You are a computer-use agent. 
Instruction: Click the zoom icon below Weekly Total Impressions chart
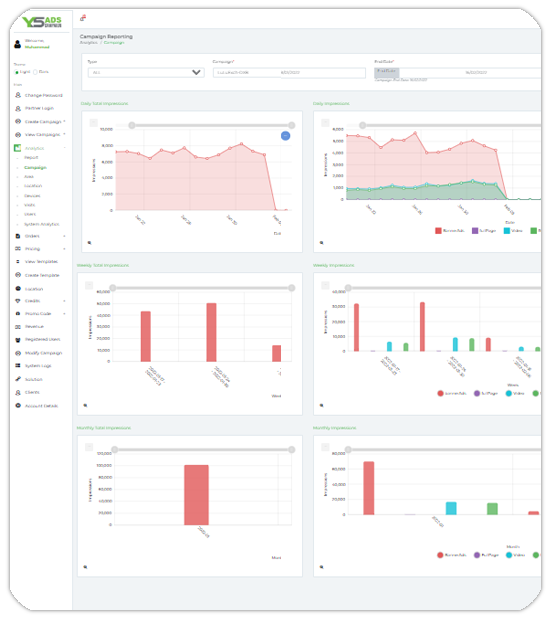coord(85,405)
